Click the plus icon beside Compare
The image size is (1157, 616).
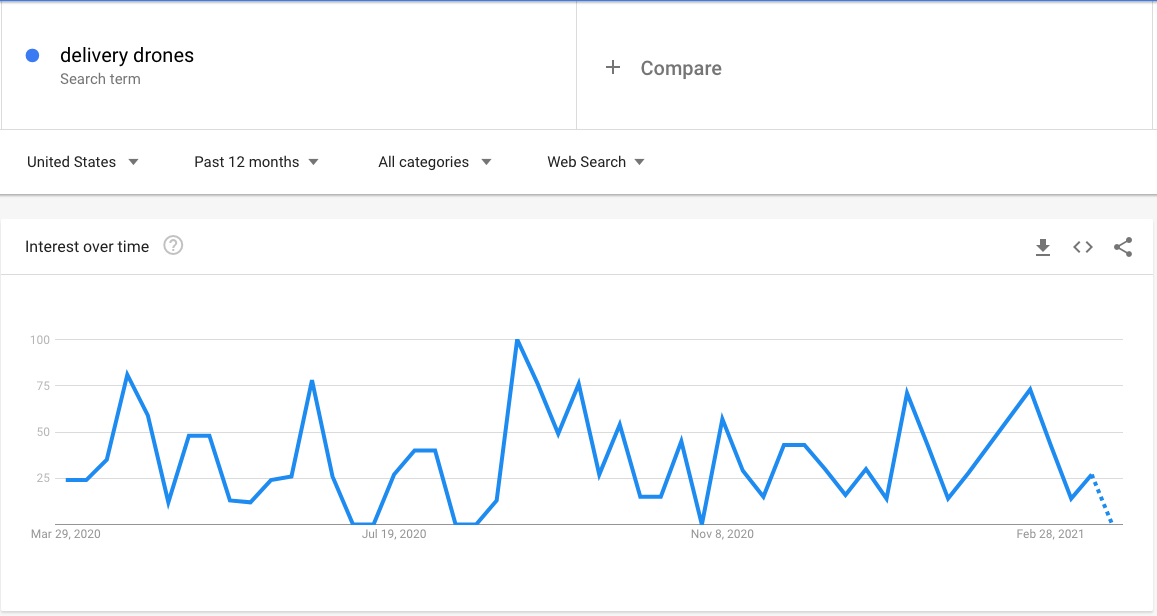[612, 68]
